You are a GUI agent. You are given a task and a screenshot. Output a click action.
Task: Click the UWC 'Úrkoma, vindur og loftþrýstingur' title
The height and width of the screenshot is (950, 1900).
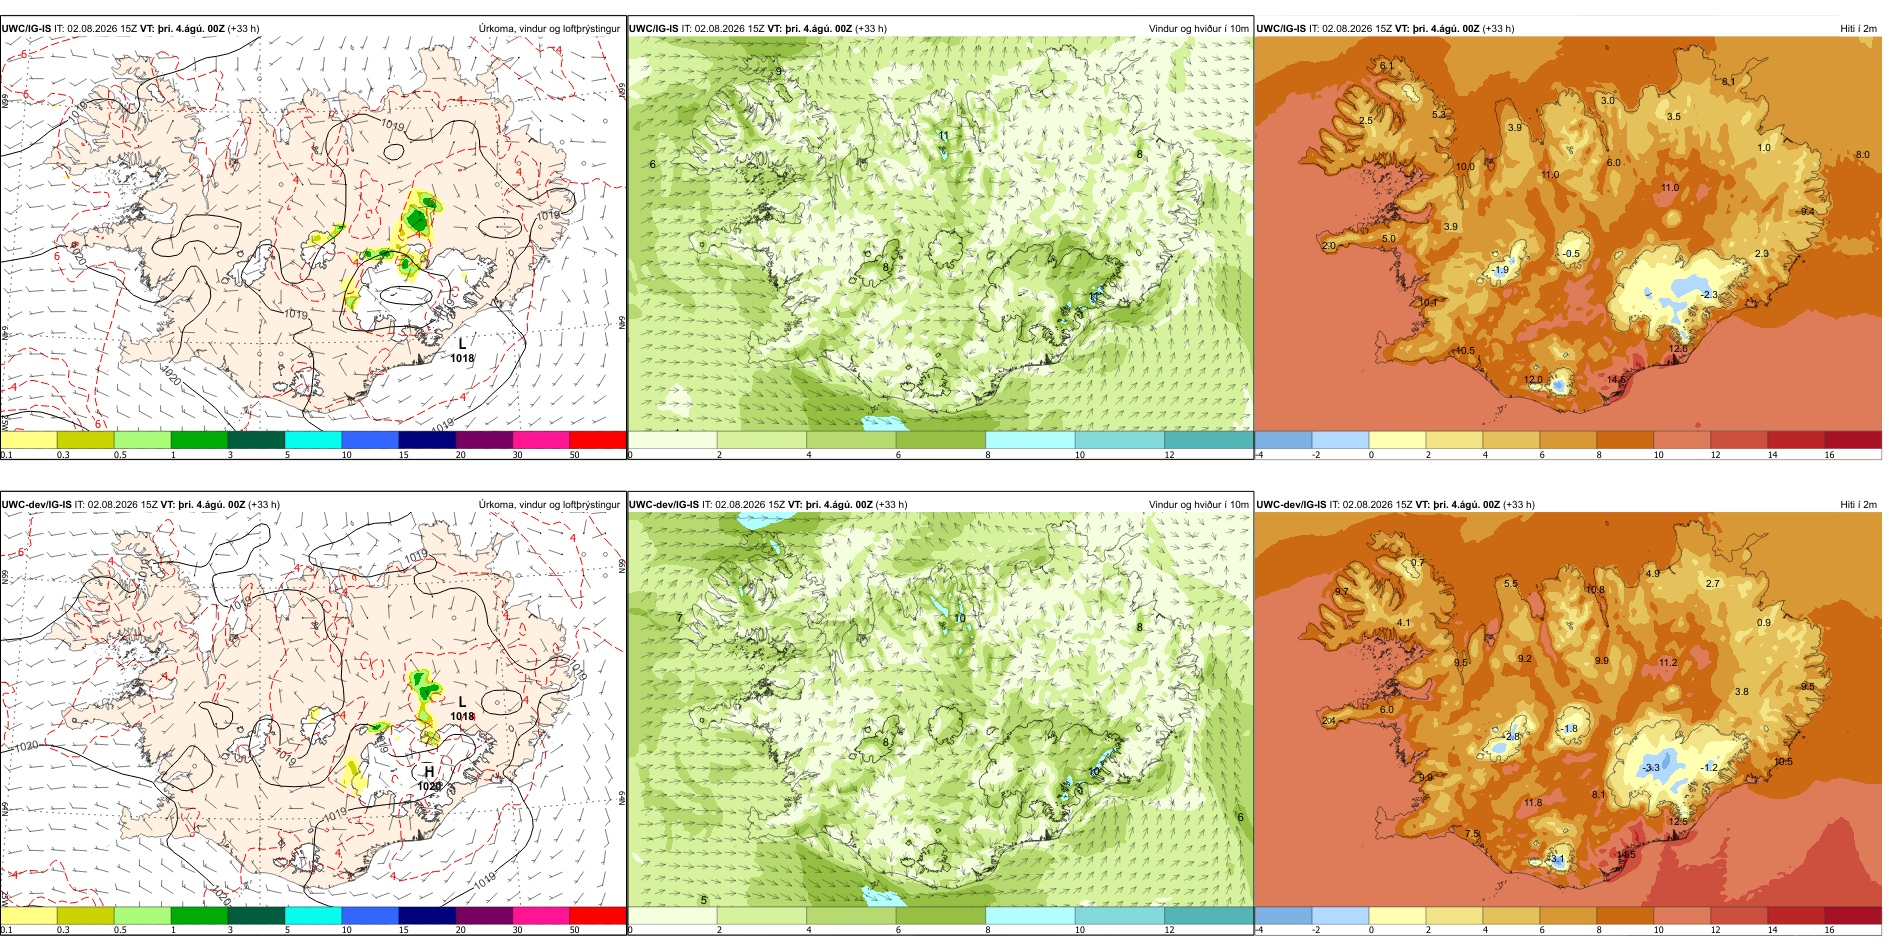pos(549,28)
